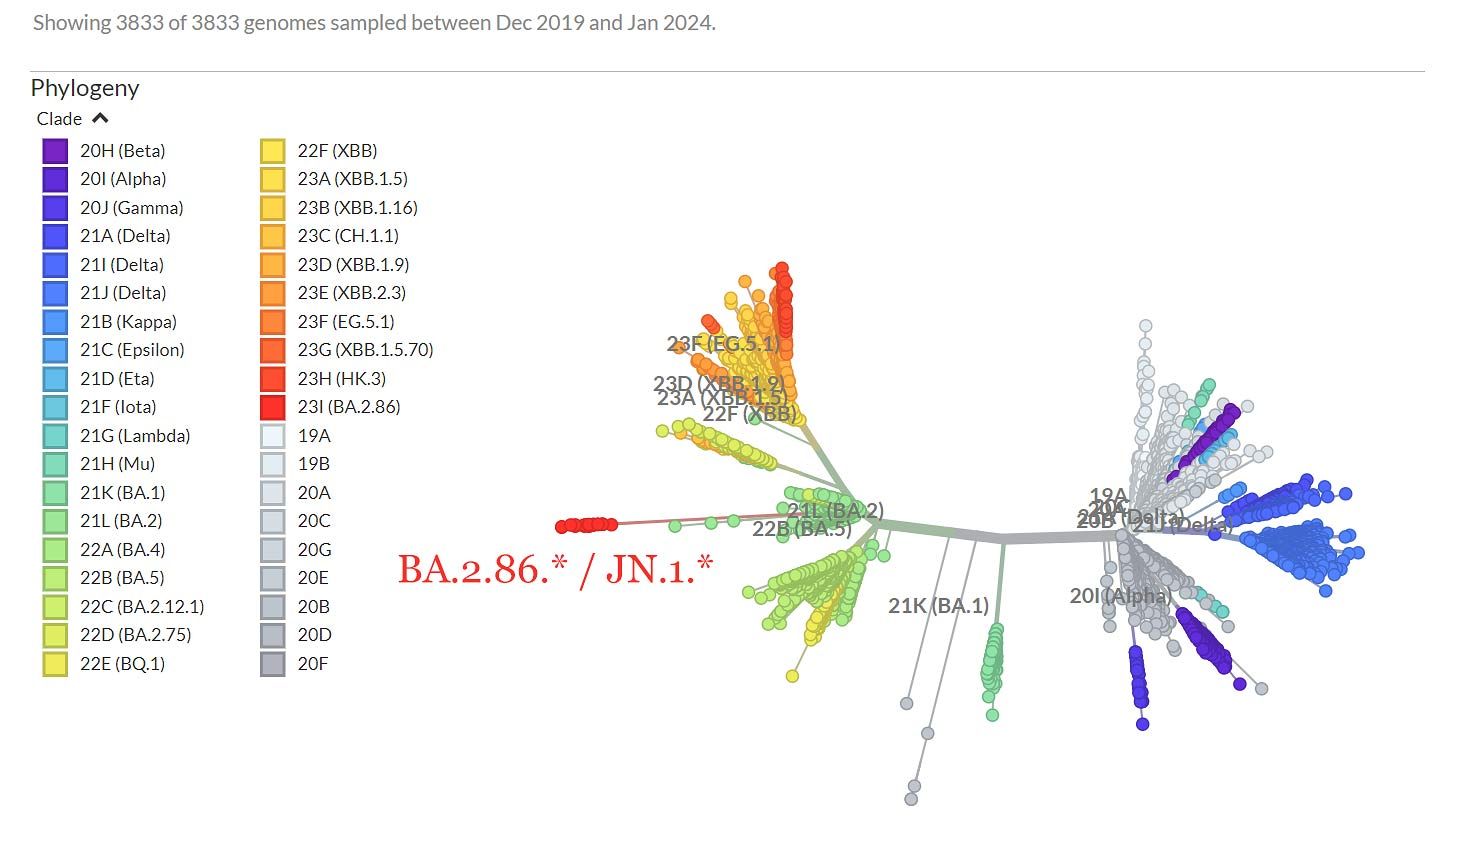Select the 21L (BA.2) legend swatch
This screenshot has height=855, width=1458.
click(55, 521)
